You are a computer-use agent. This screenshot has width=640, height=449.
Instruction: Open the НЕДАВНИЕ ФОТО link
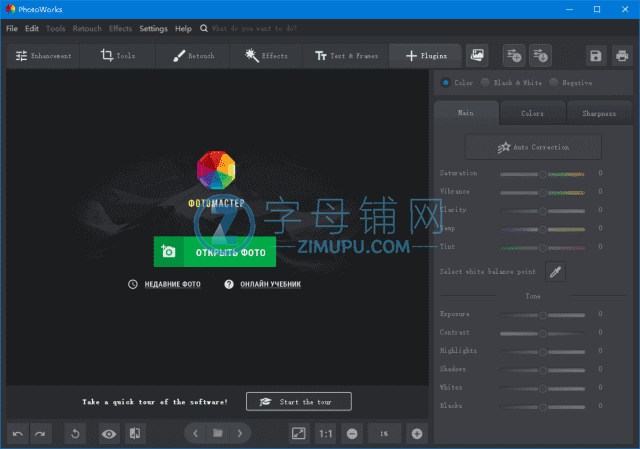(173, 284)
